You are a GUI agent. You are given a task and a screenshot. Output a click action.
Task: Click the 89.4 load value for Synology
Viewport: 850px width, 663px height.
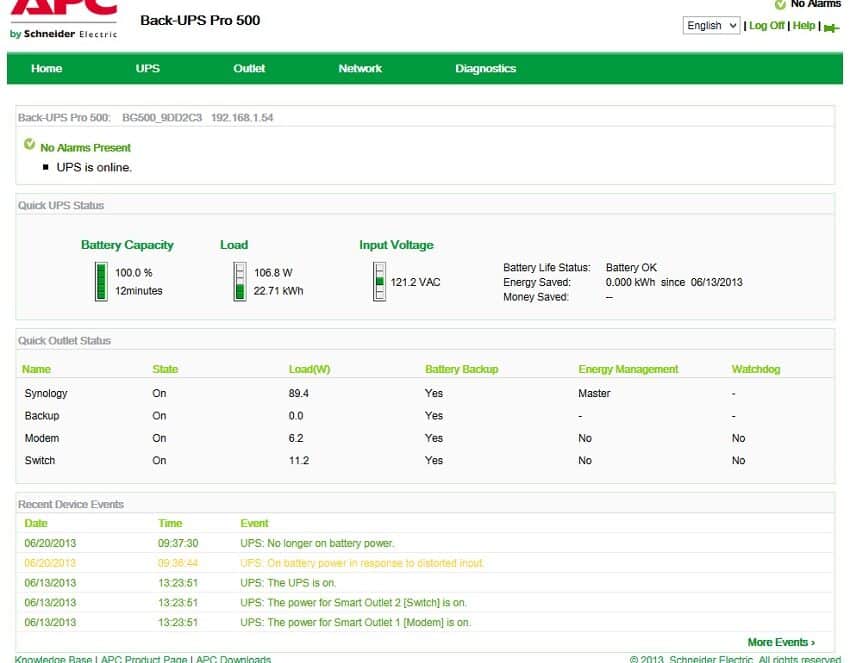[x=299, y=393]
